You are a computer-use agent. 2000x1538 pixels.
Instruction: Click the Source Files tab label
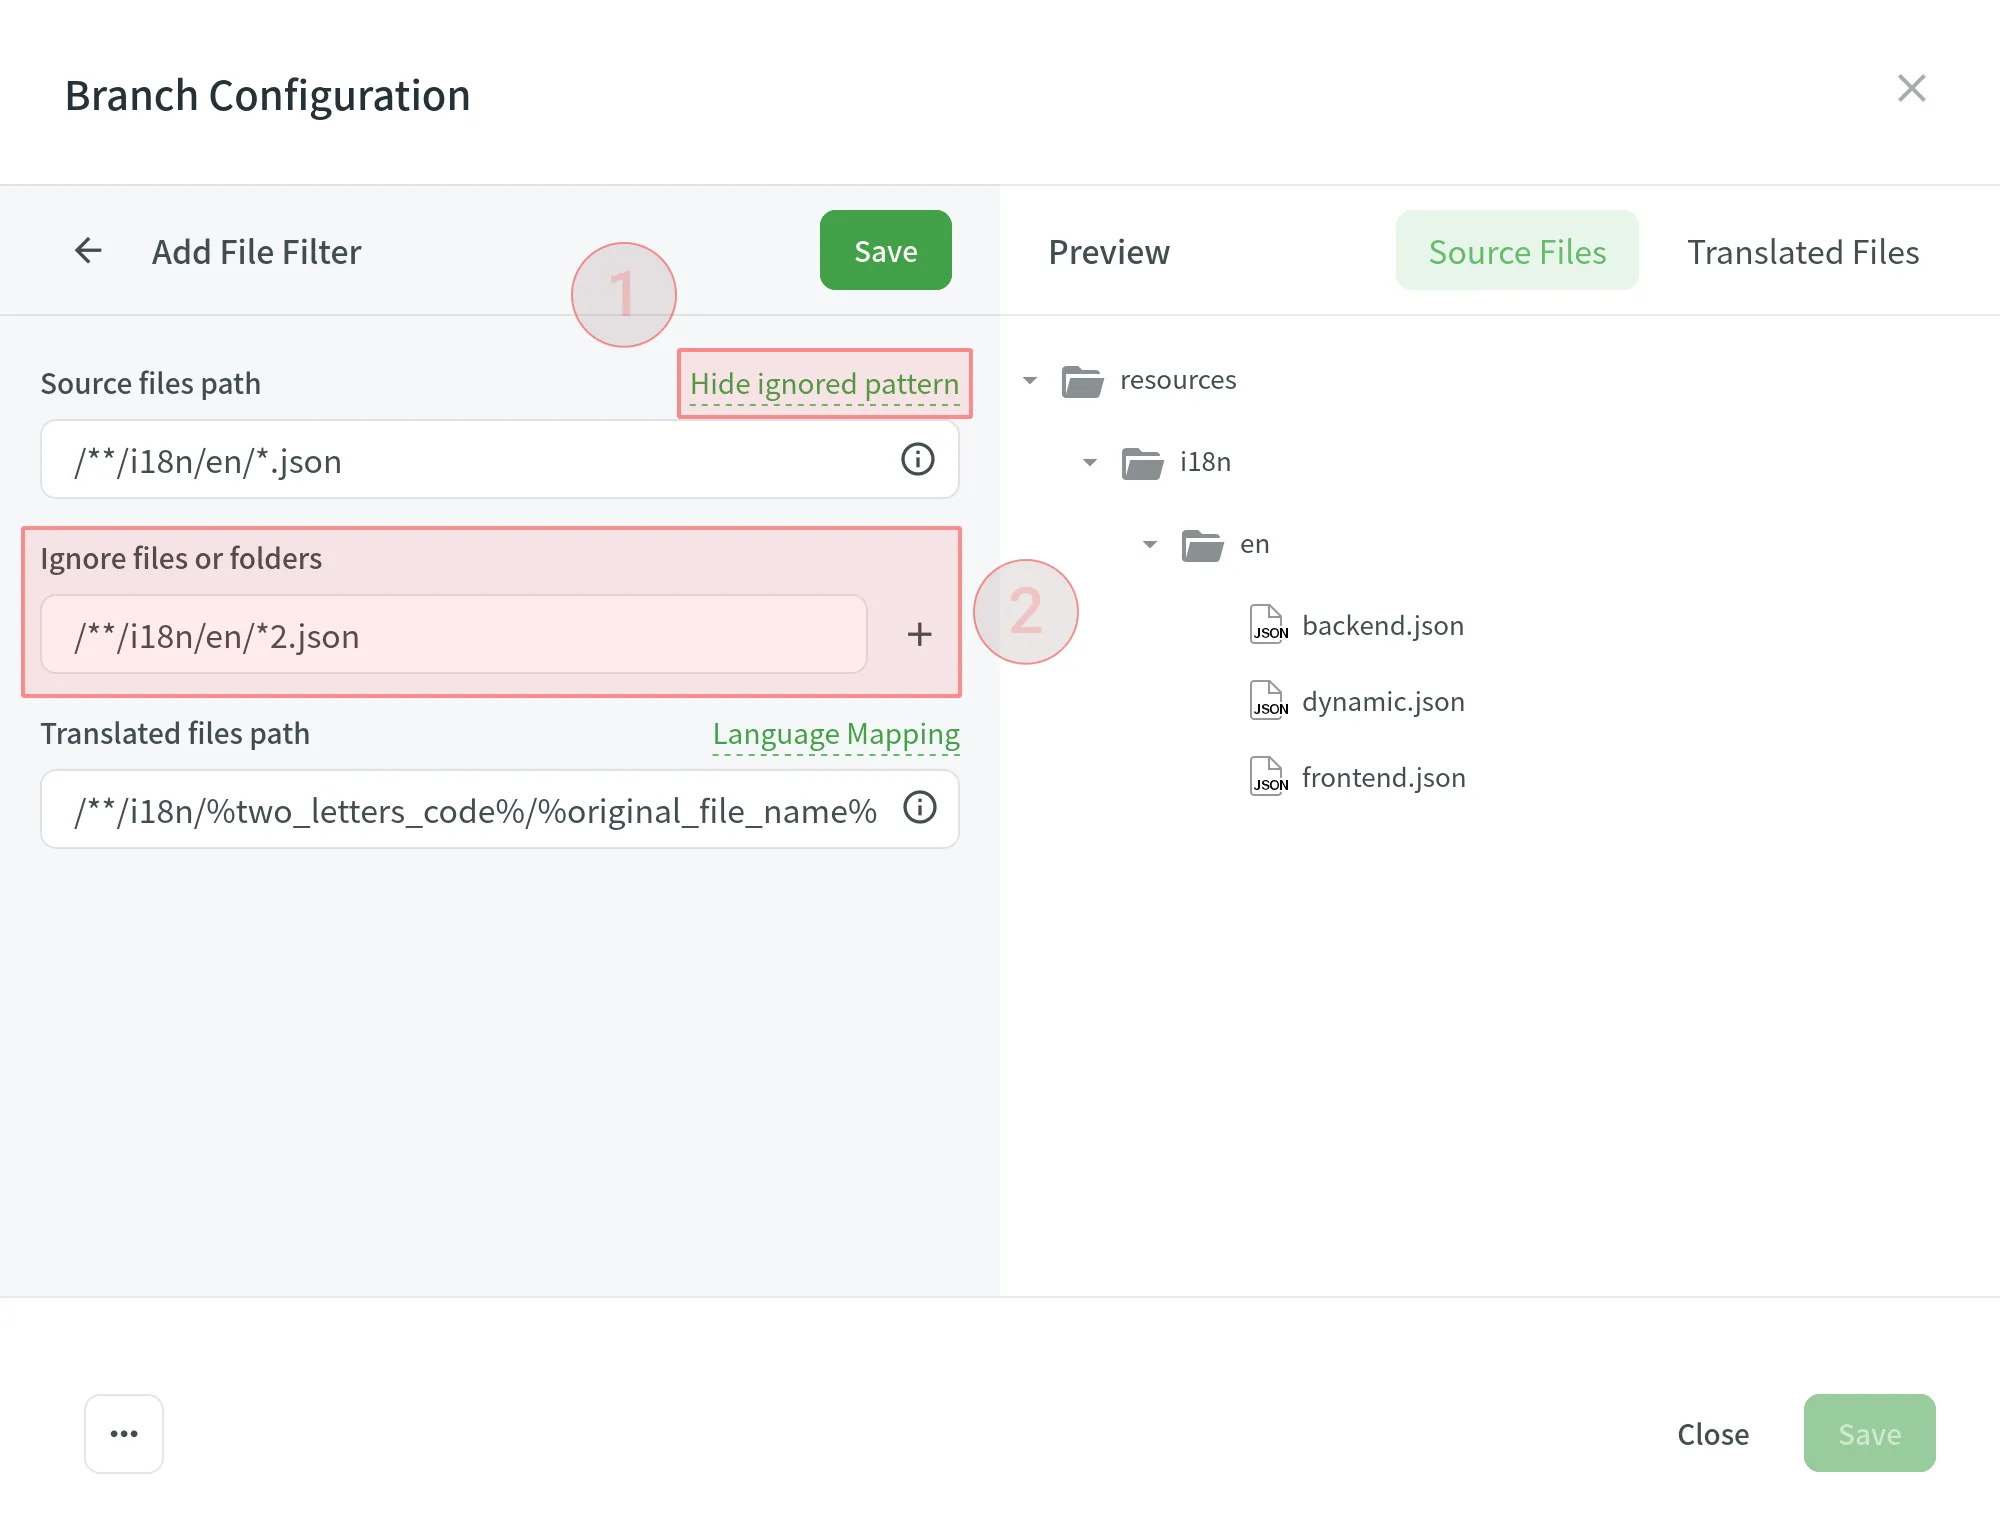(1517, 250)
